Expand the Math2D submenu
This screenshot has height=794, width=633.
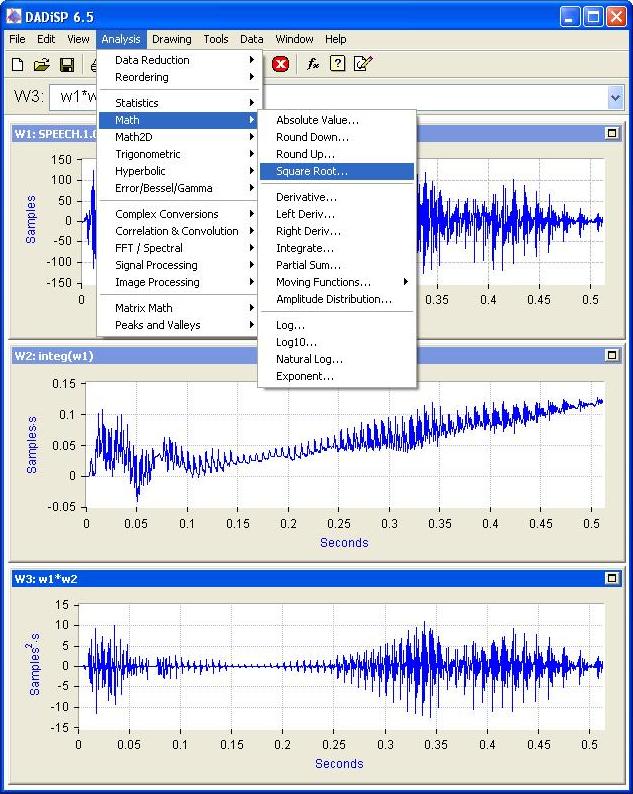click(x=180, y=137)
